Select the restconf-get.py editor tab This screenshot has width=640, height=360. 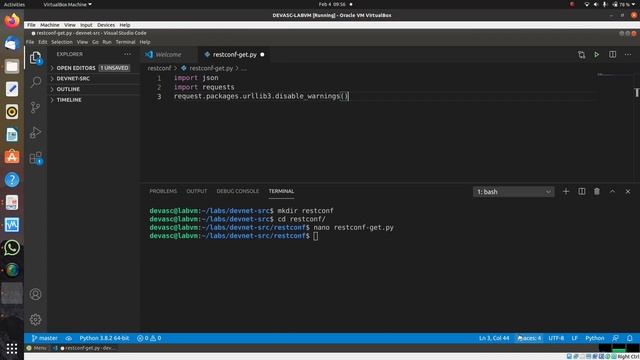(234, 55)
